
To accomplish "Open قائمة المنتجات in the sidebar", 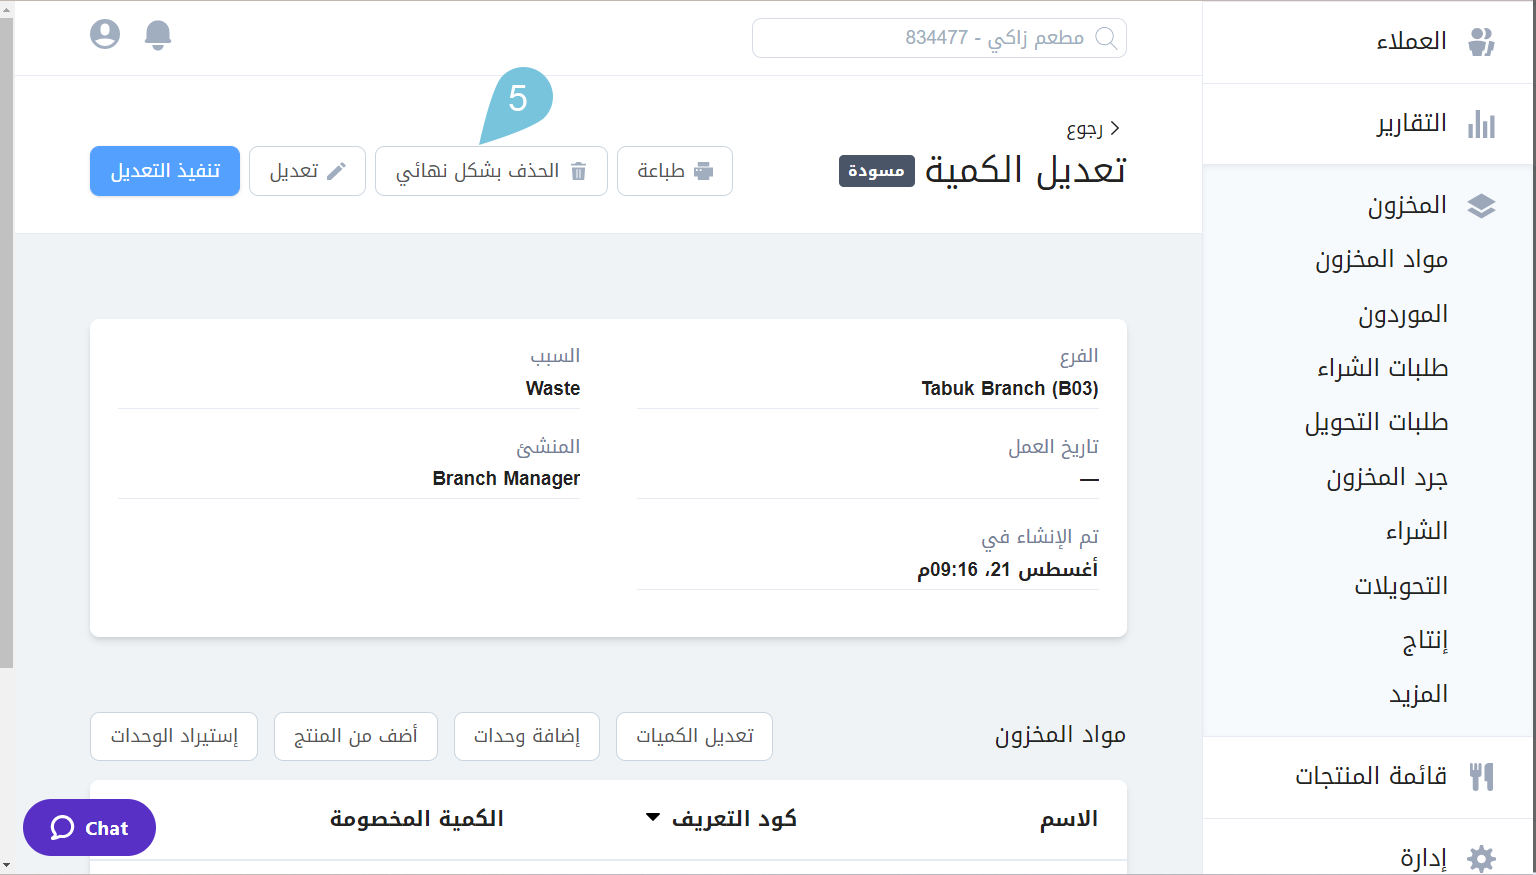I will click(1369, 777).
